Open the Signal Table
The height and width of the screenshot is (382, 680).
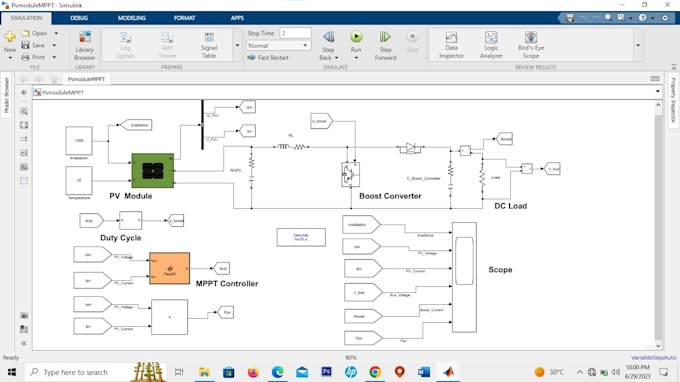pos(209,45)
